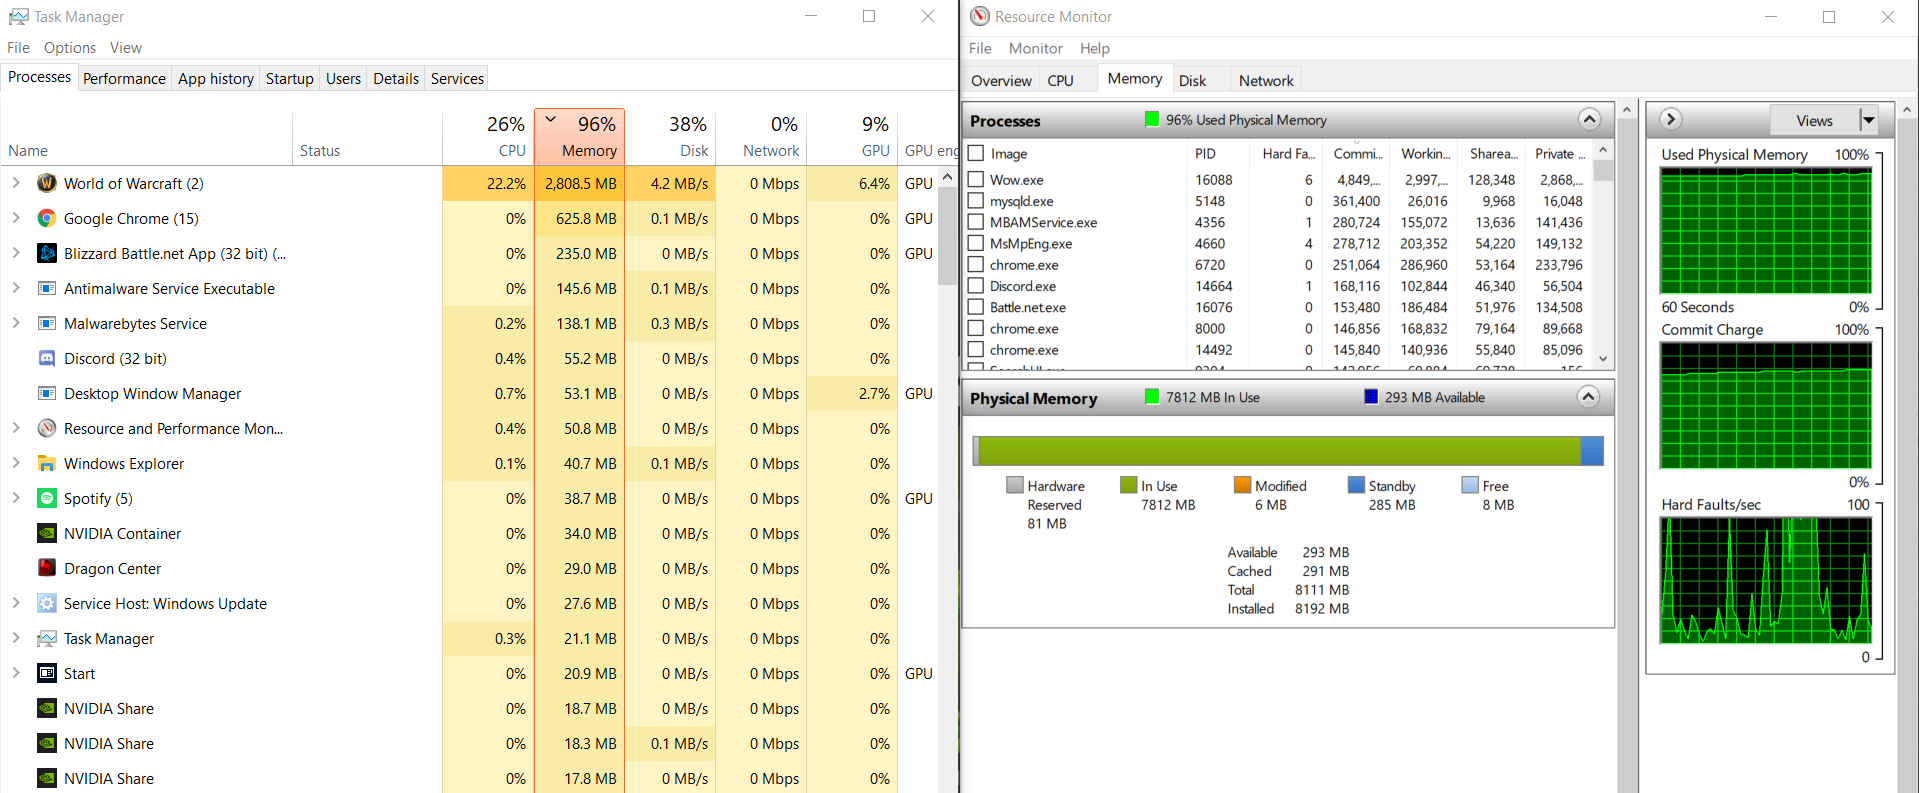Check the MBAMService.exe checkbox

[976, 222]
